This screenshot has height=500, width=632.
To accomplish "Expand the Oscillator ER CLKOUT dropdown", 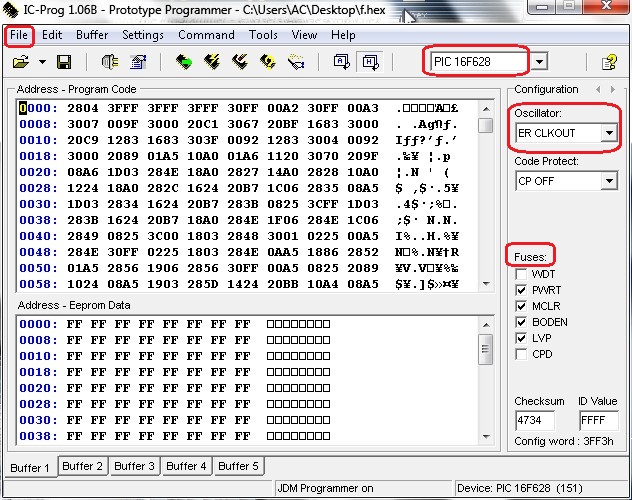I will (x=608, y=133).
